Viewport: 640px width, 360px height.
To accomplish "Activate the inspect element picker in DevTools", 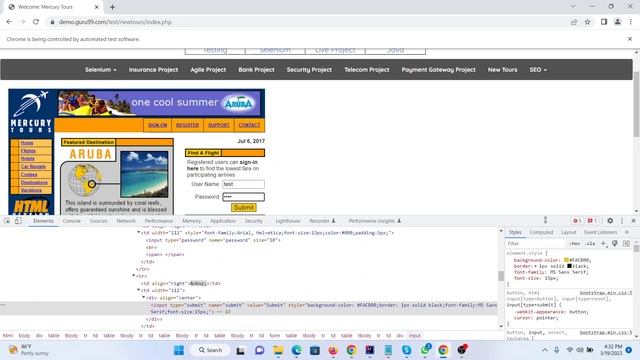I will point(7,221).
